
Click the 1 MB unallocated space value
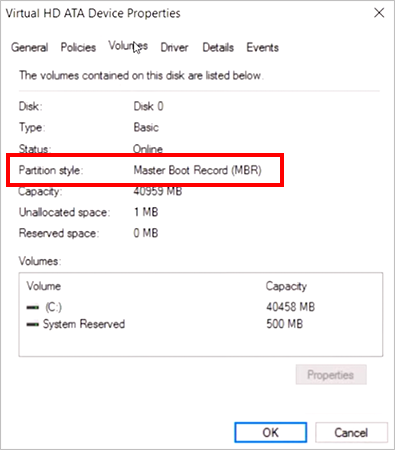[x=146, y=212]
